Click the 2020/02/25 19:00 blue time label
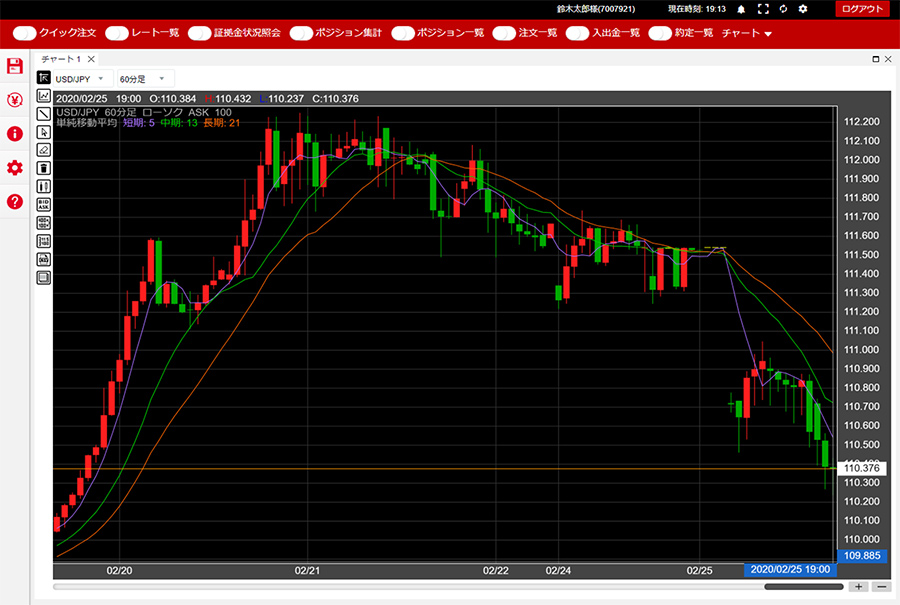The height and width of the screenshot is (605, 900). (790, 569)
